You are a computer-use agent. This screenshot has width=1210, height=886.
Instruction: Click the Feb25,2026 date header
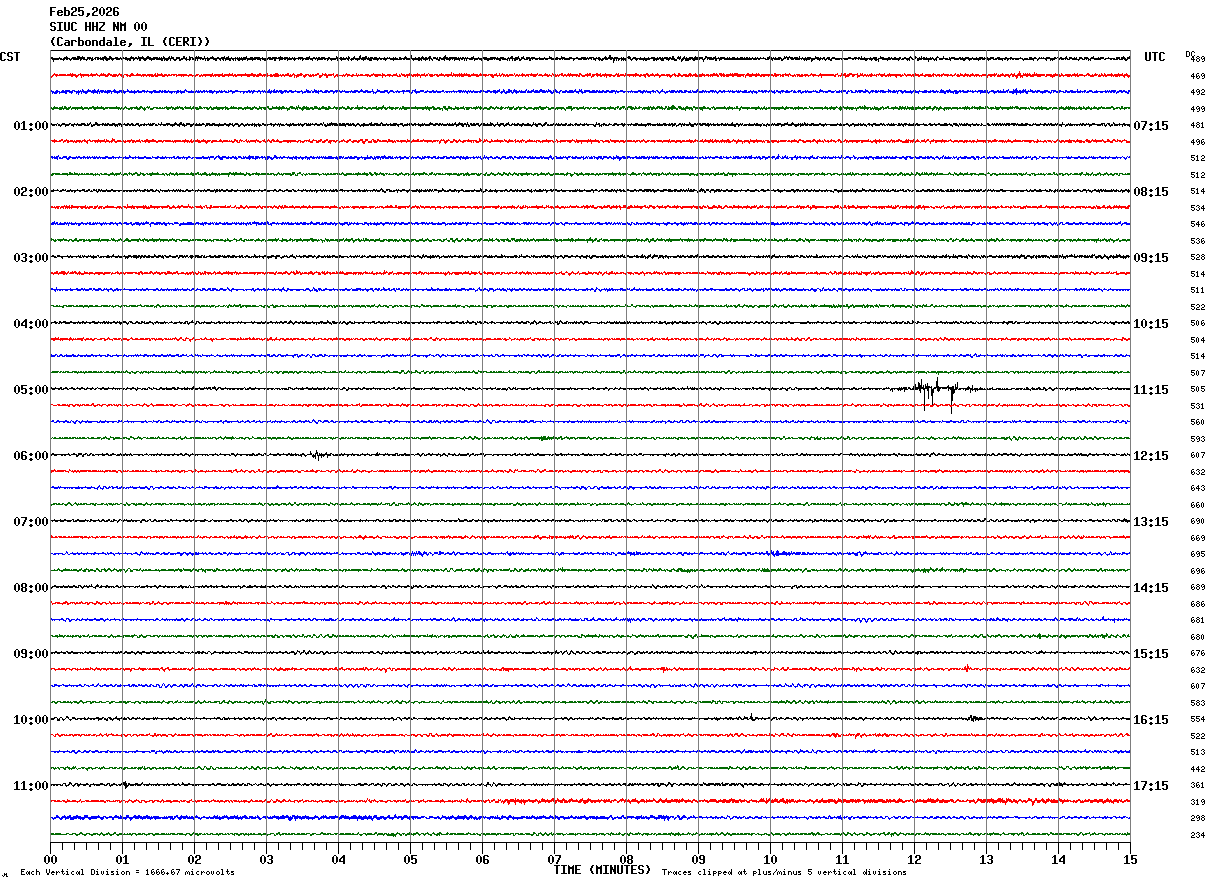point(84,12)
